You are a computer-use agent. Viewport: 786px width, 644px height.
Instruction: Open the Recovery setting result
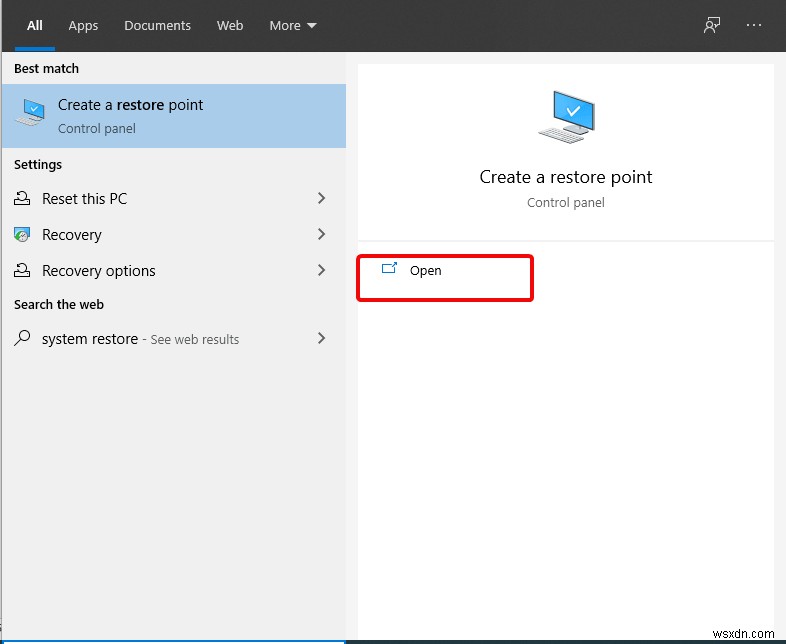(x=173, y=235)
